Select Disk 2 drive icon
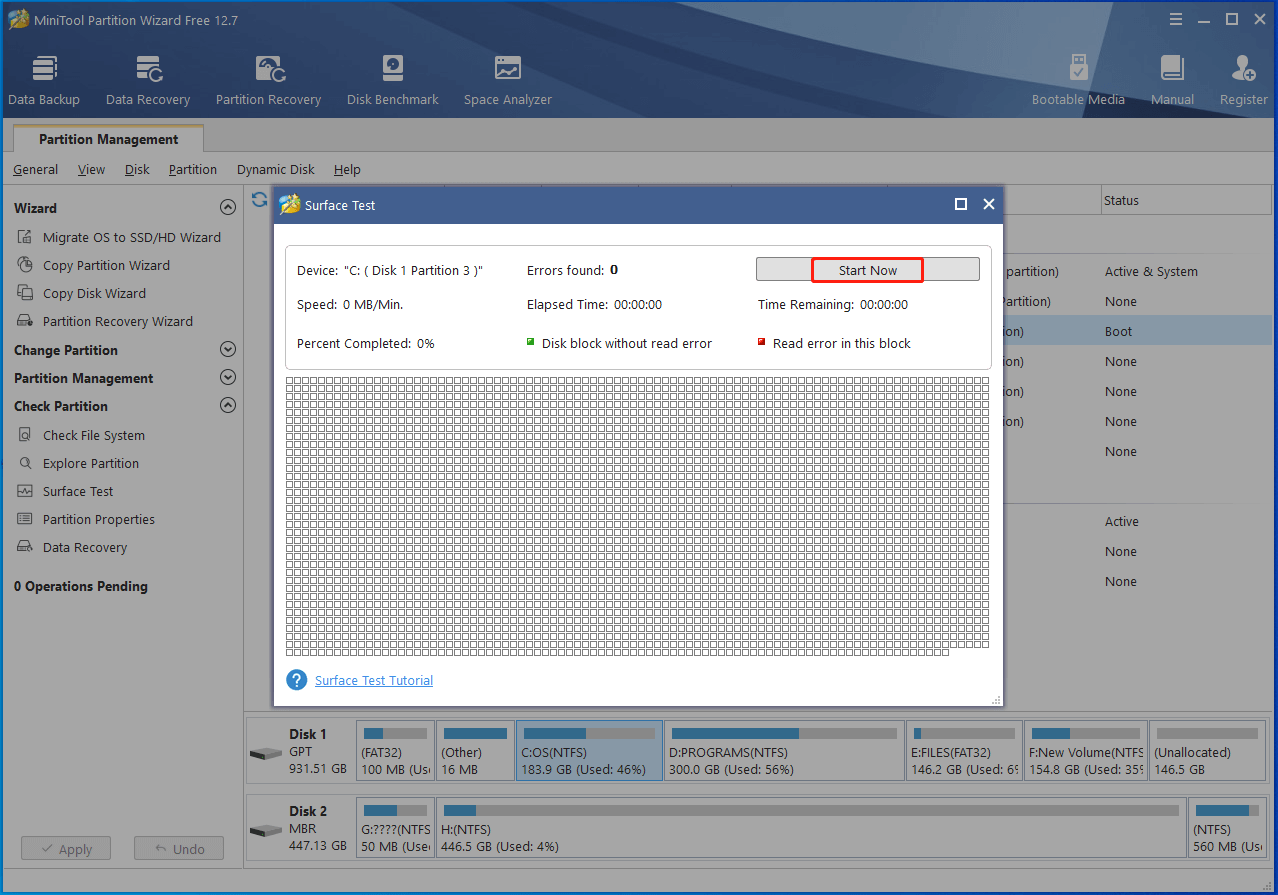The width and height of the screenshot is (1278, 895). tap(266, 830)
